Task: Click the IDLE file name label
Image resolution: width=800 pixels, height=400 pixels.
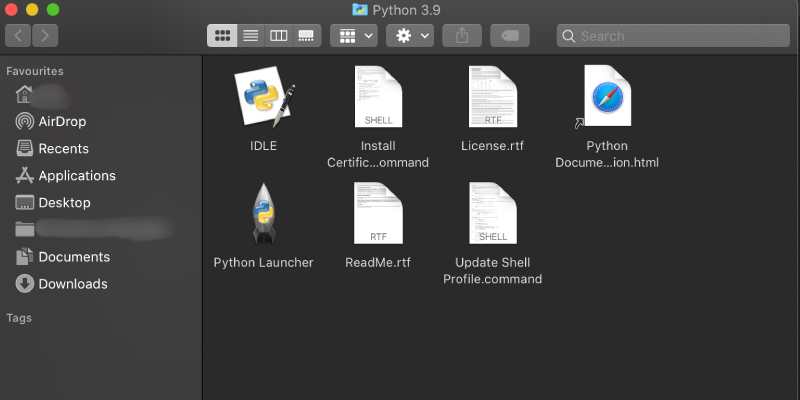Action: (263, 146)
